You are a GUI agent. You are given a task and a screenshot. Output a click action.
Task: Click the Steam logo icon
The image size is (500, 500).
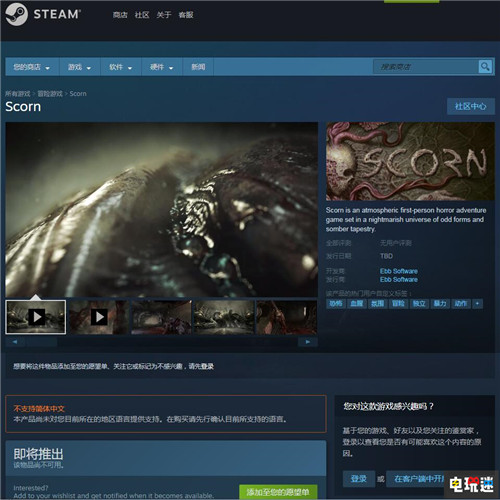point(16,14)
